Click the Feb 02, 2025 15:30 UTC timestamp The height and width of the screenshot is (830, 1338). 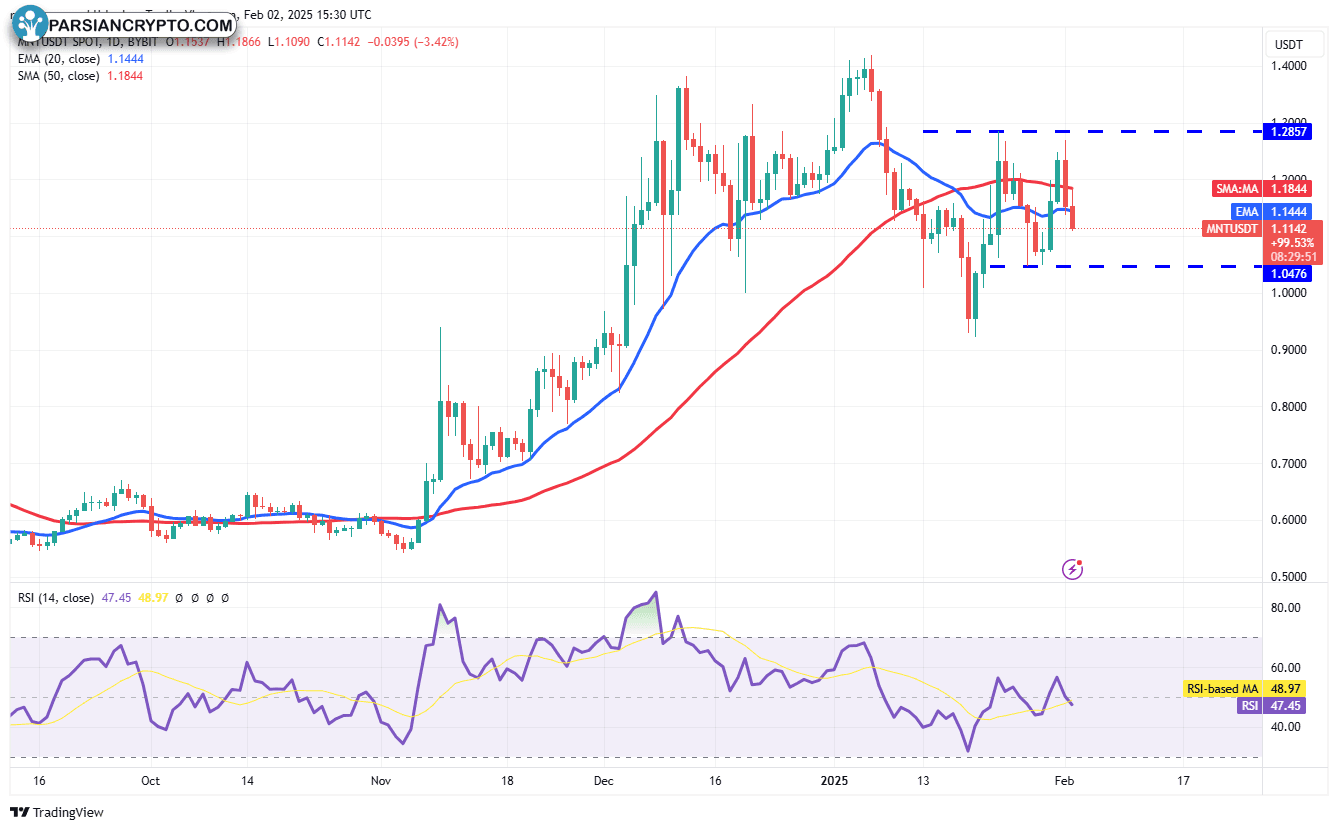point(307,15)
